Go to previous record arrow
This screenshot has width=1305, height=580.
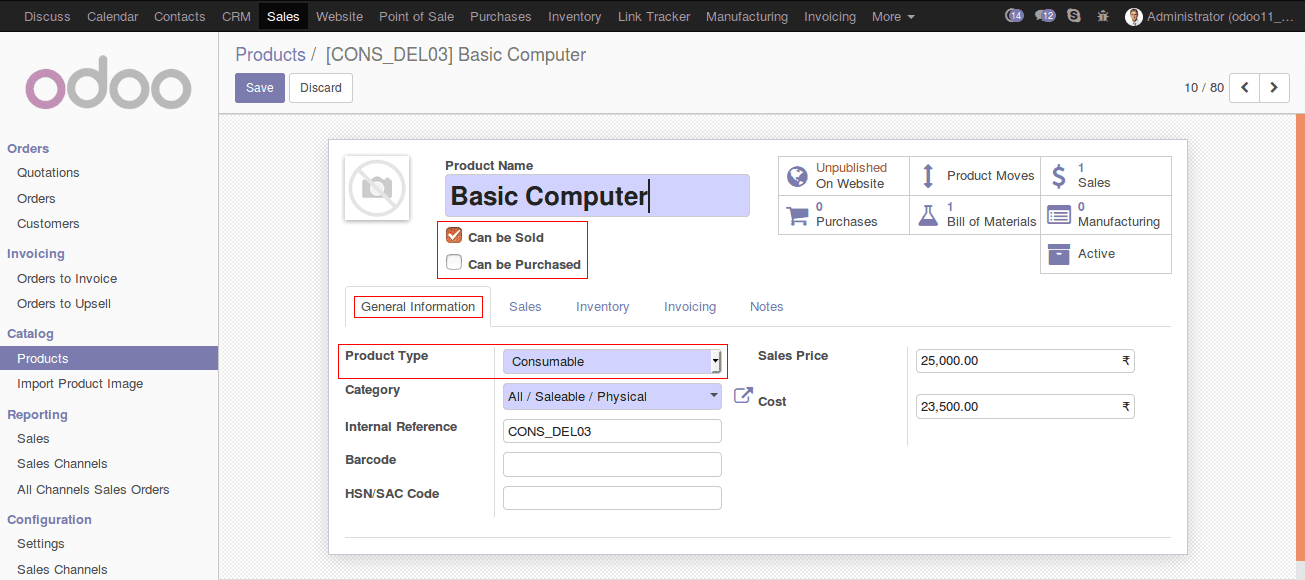pyautogui.click(x=1244, y=88)
